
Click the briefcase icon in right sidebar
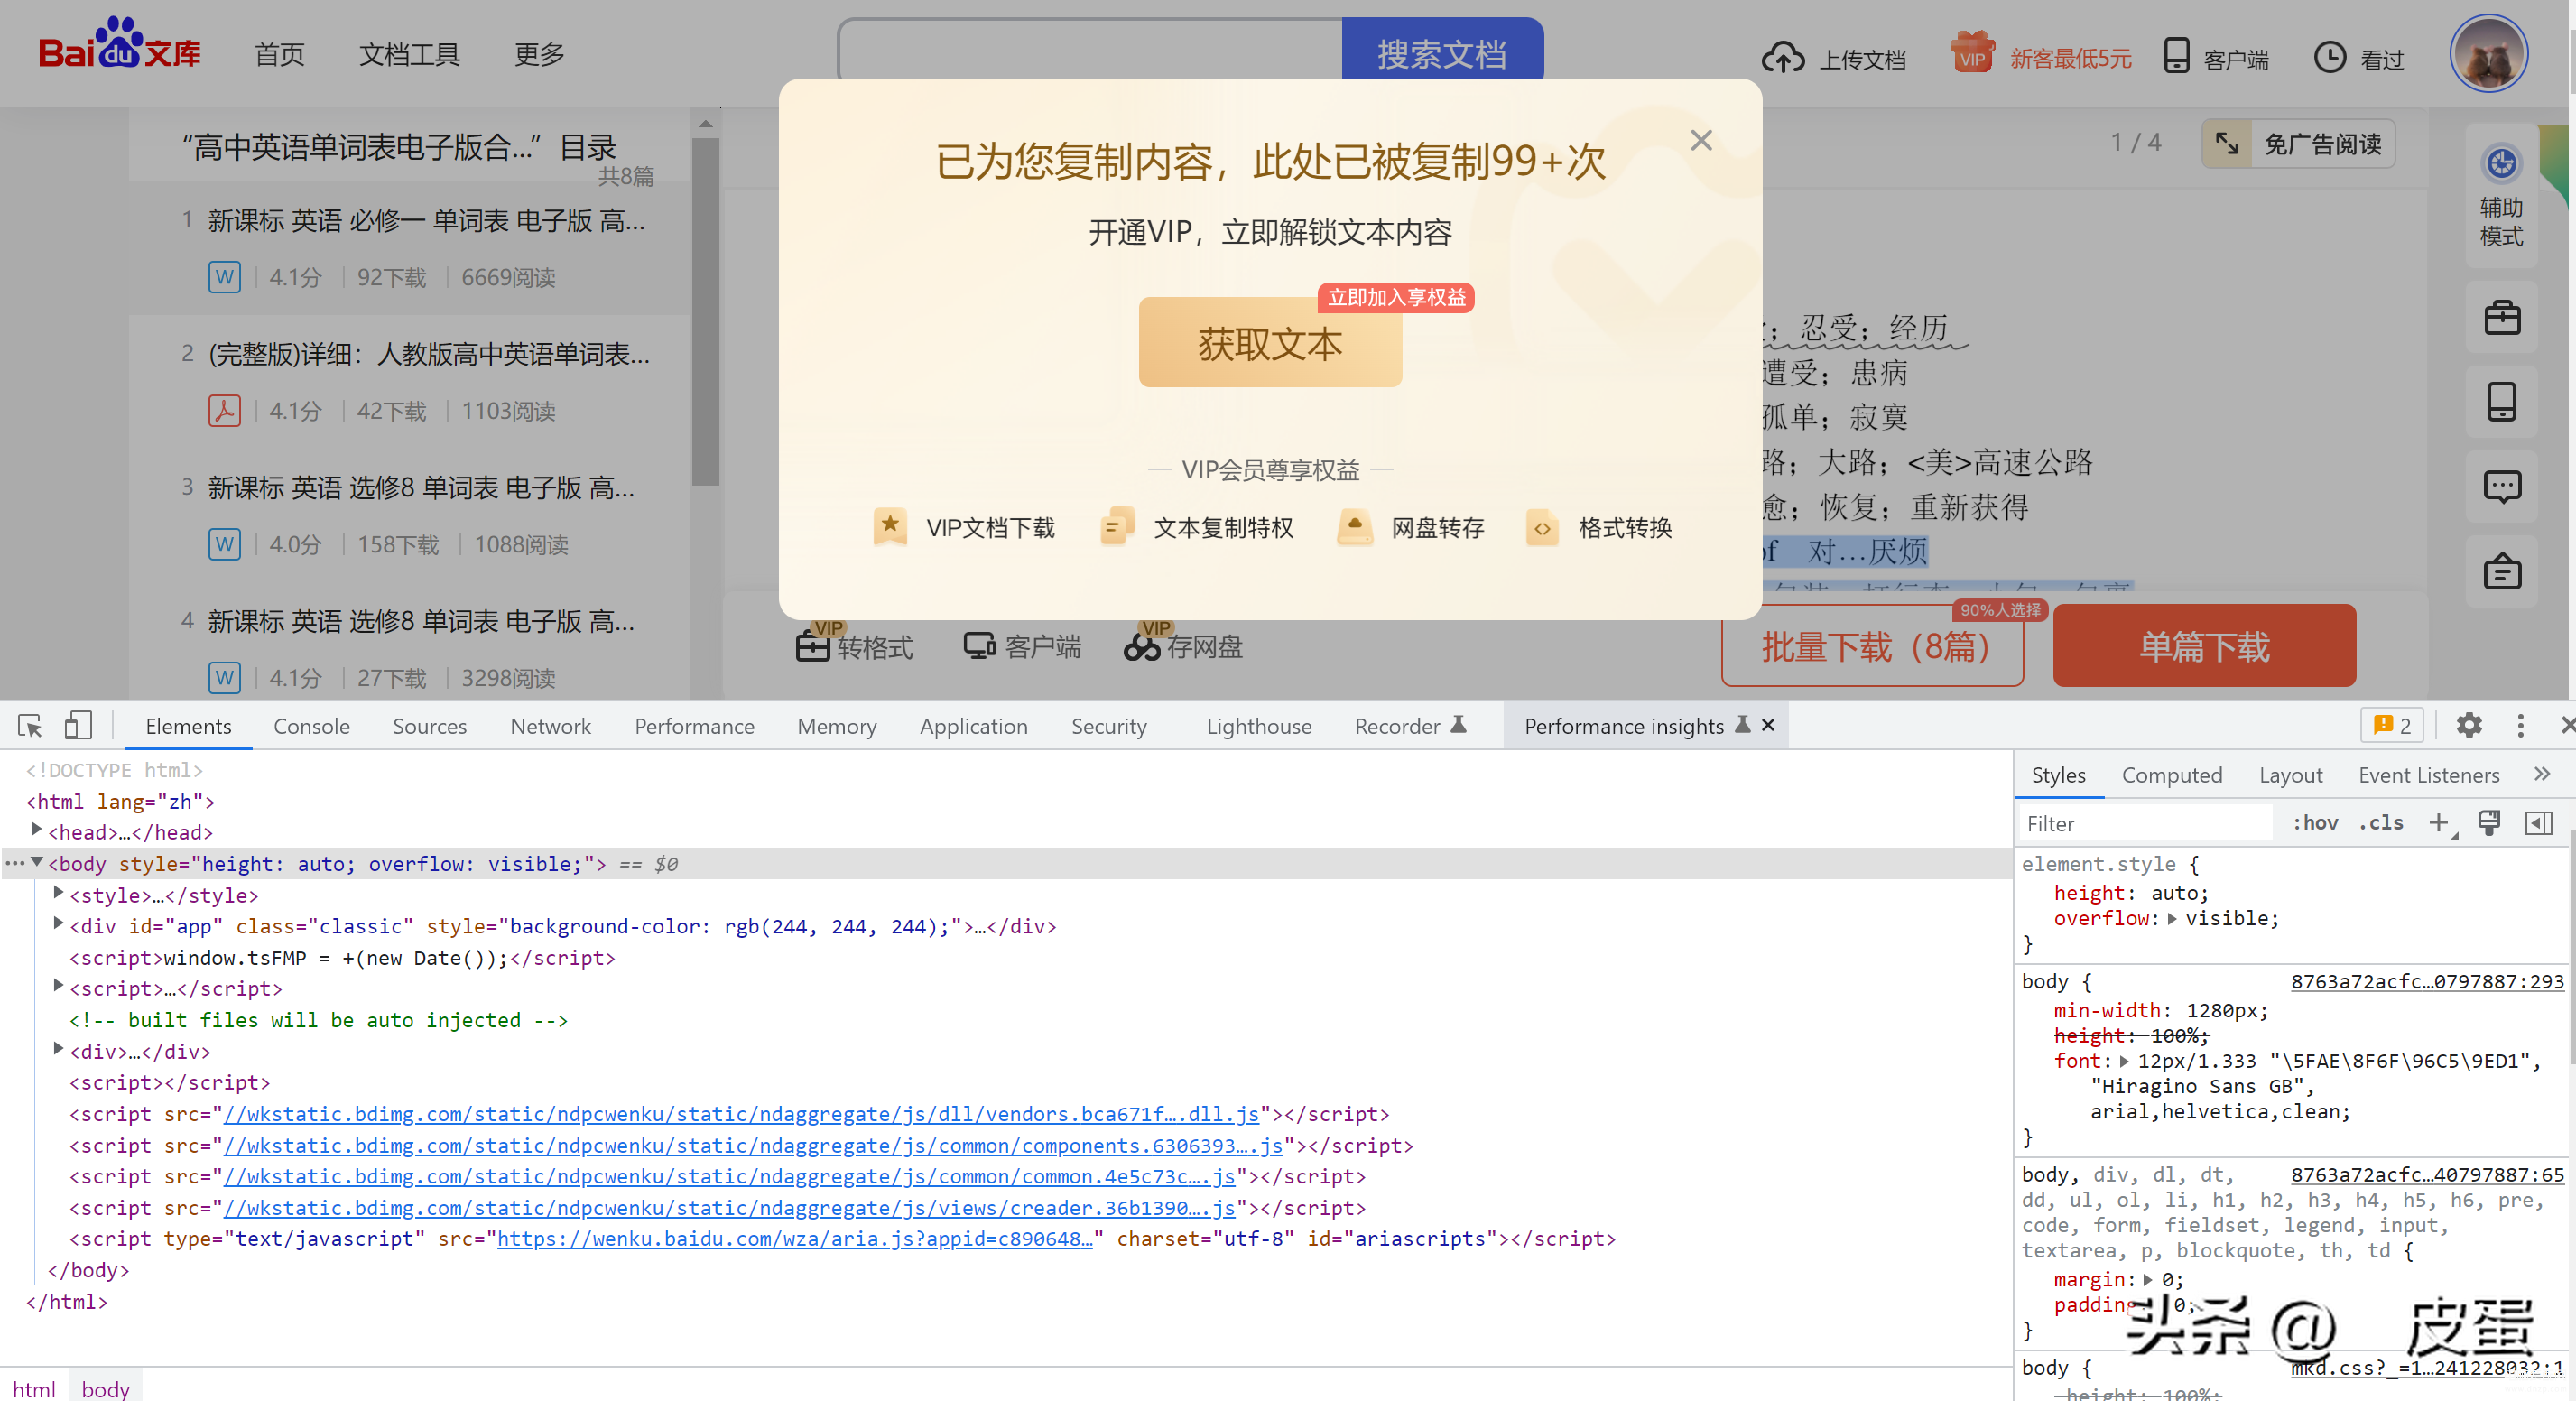[x=2501, y=319]
